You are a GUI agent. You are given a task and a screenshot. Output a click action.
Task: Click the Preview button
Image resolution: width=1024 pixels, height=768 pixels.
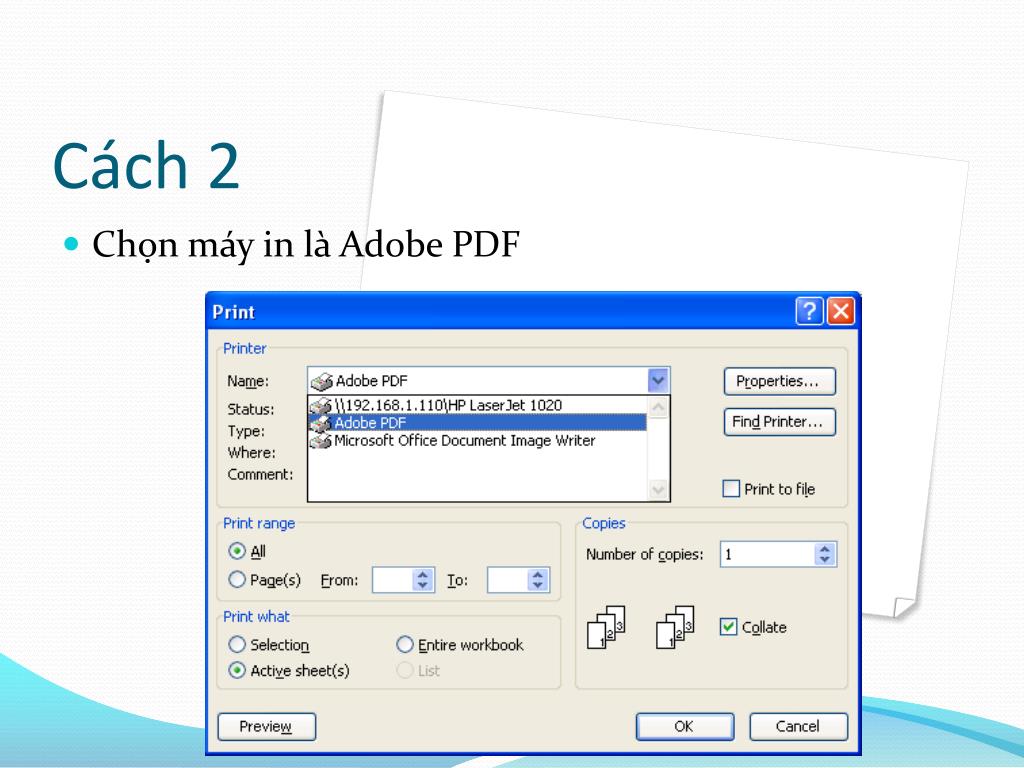click(x=266, y=727)
